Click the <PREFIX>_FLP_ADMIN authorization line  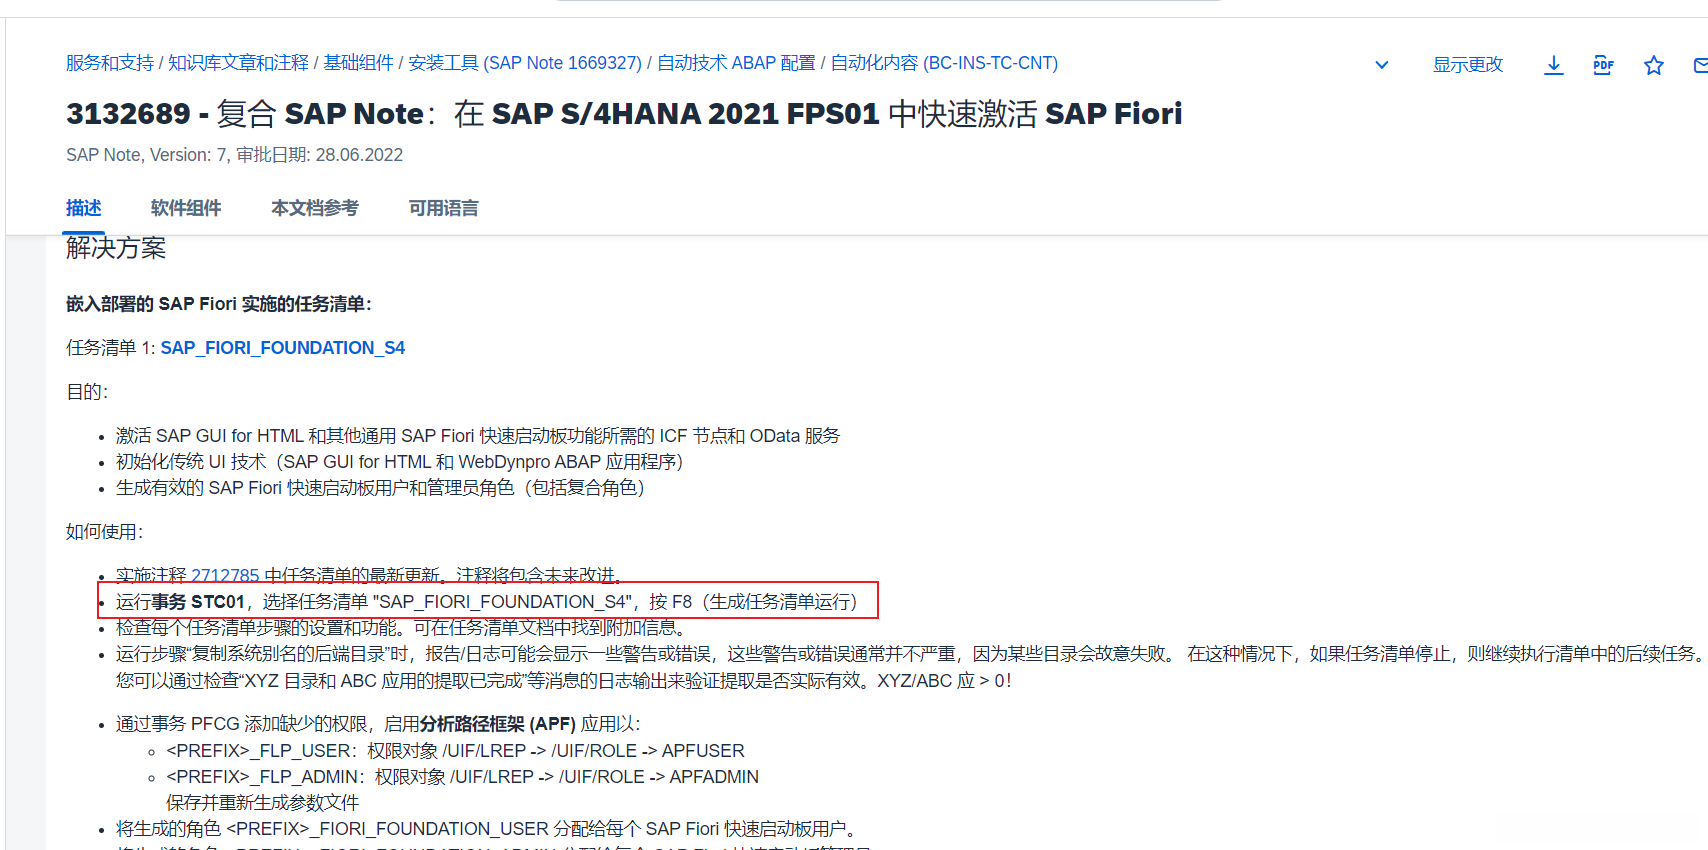tap(463, 777)
